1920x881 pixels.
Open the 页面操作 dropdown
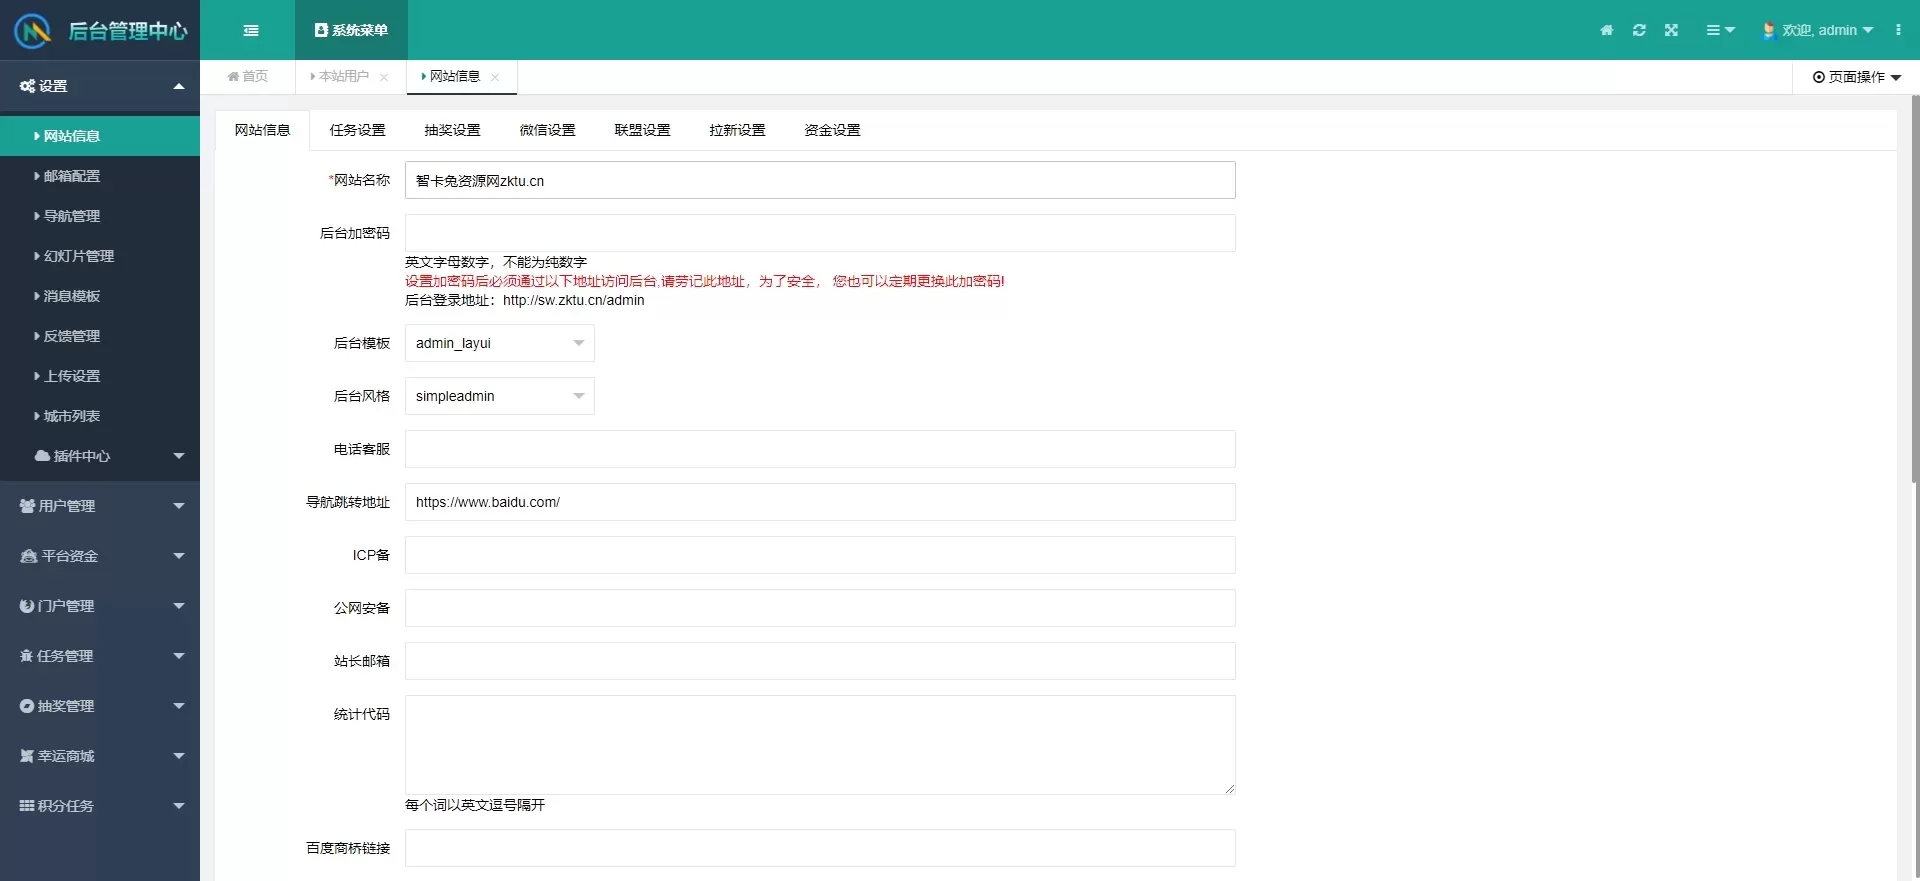[1856, 77]
